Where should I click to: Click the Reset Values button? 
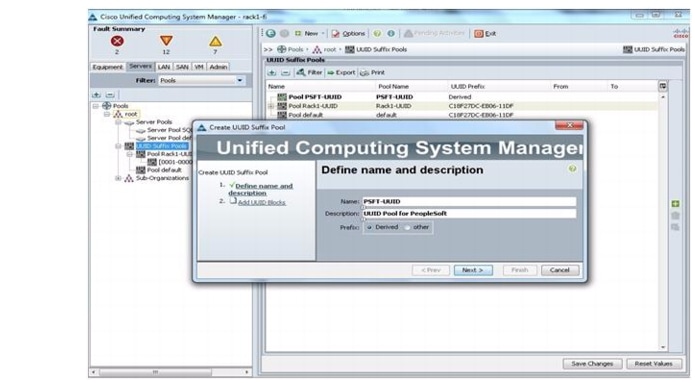[x=654, y=363]
